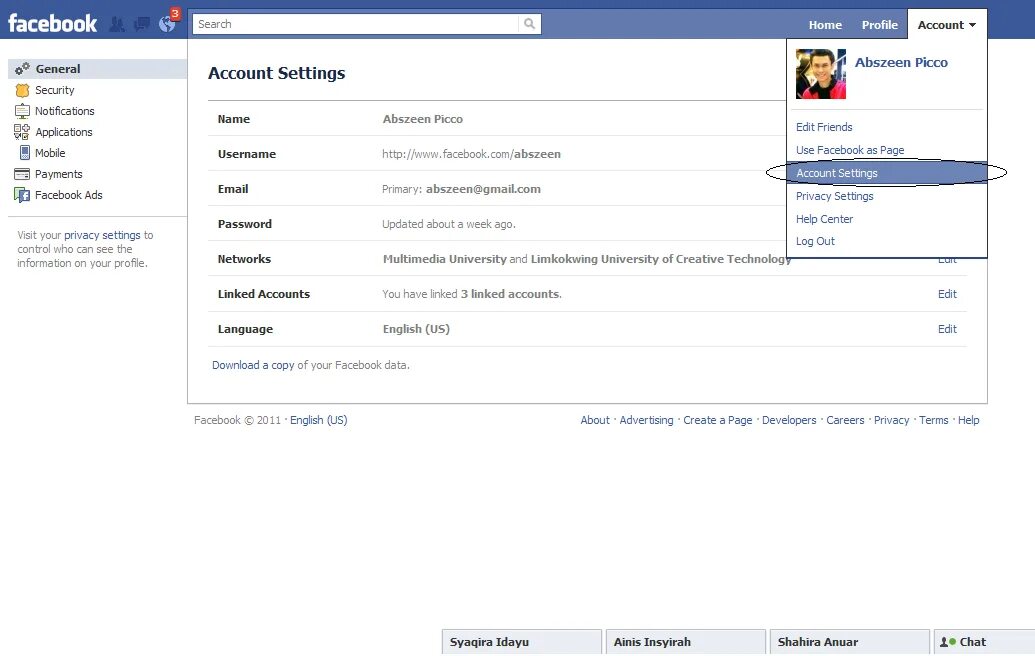Screen dimensions: 1035x656
Task: Click the Payments card icon
Action: pyautogui.click(x=22, y=174)
